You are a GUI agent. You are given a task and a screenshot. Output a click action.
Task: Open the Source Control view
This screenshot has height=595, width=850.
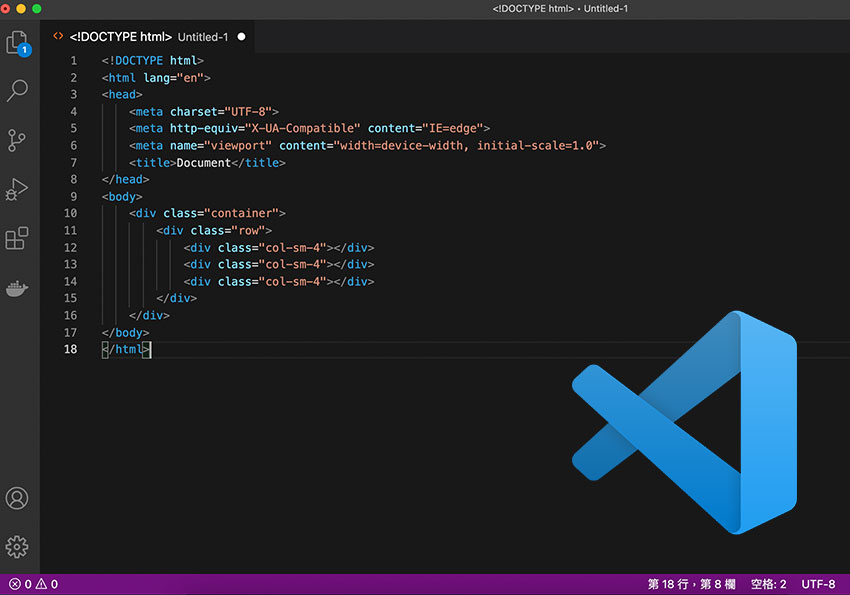(x=17, y=140)
